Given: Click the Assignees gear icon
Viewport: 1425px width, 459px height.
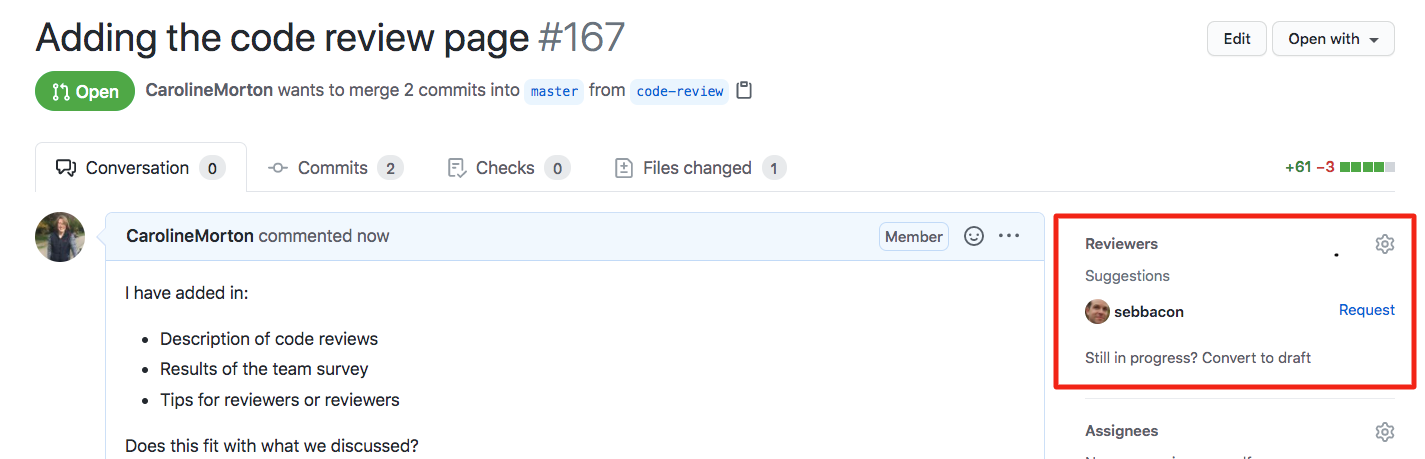Looking at the screenshot, I should (1384, 432).
